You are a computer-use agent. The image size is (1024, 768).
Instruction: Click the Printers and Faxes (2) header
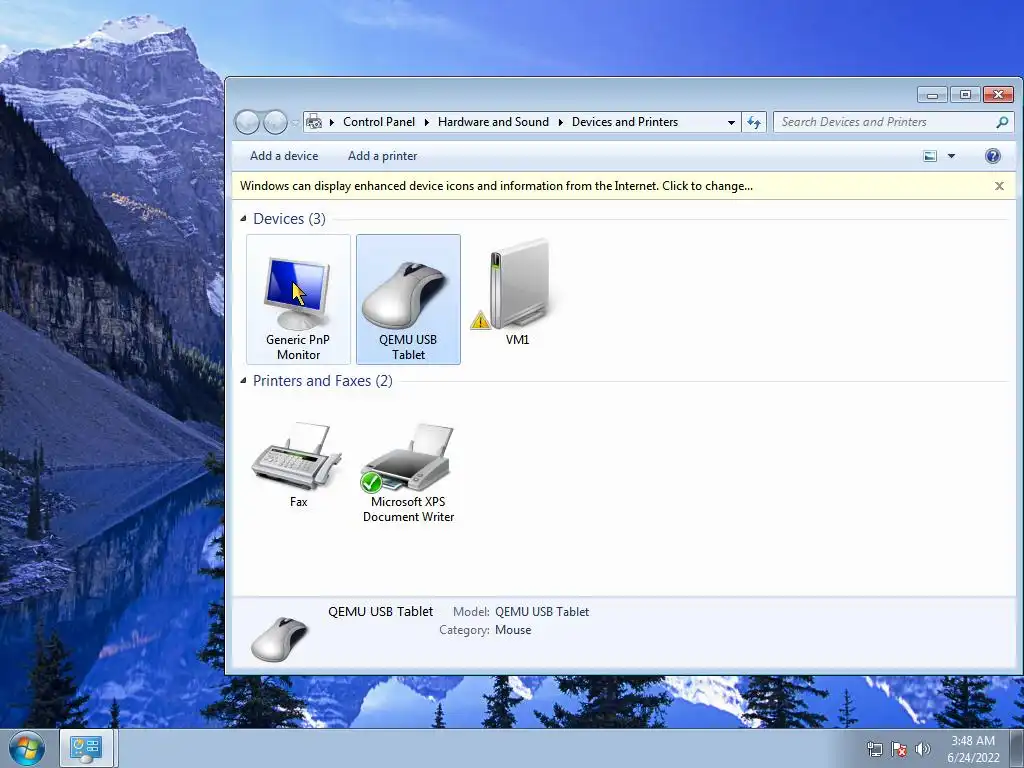click(x=323, y=381)
